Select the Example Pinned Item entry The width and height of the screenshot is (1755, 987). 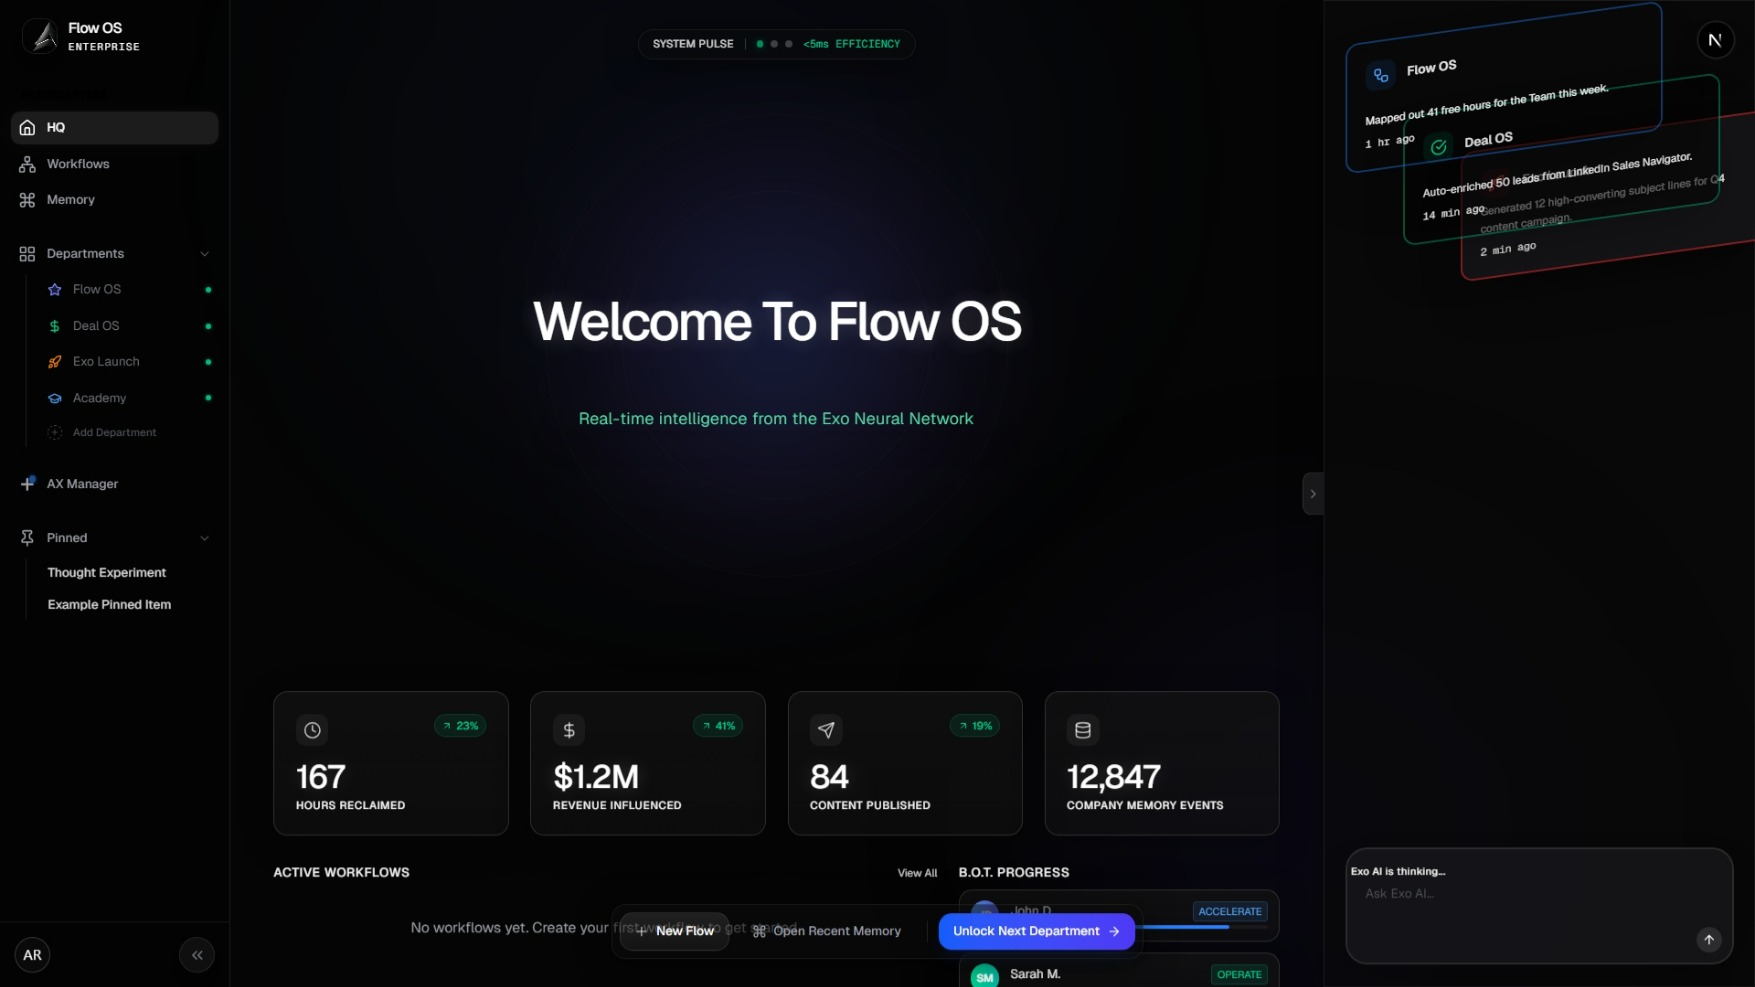point(109,604)
